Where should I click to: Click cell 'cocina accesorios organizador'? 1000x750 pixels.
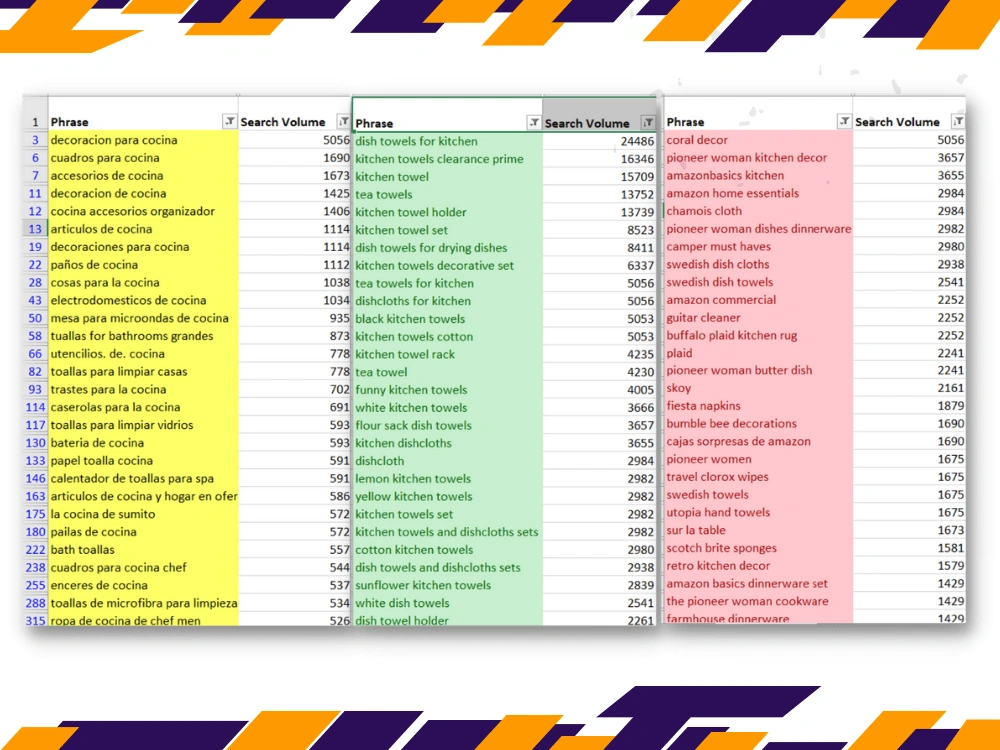pyautogui.click(x=143, y=211)
